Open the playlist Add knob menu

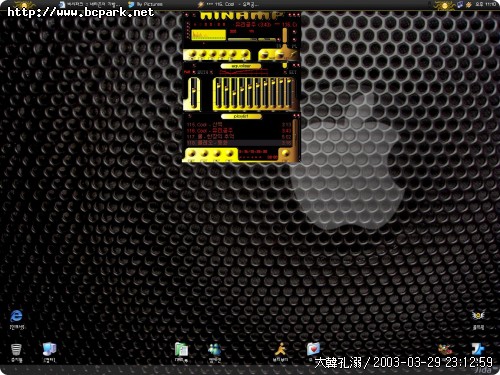click(192, 154)
